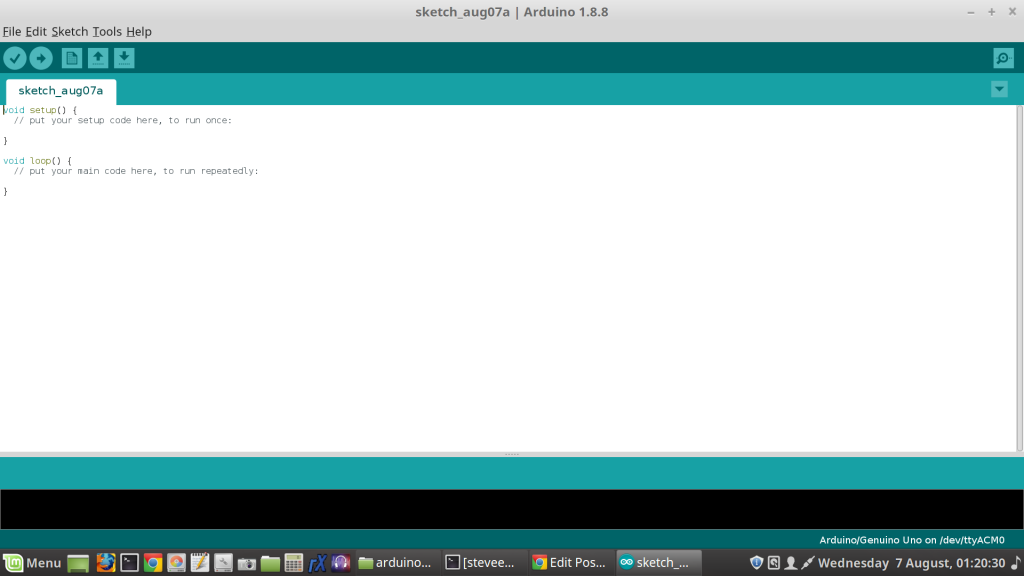Click the console divider handle
The width and height of the screenshot is (1024, 576).
point(512,455)
